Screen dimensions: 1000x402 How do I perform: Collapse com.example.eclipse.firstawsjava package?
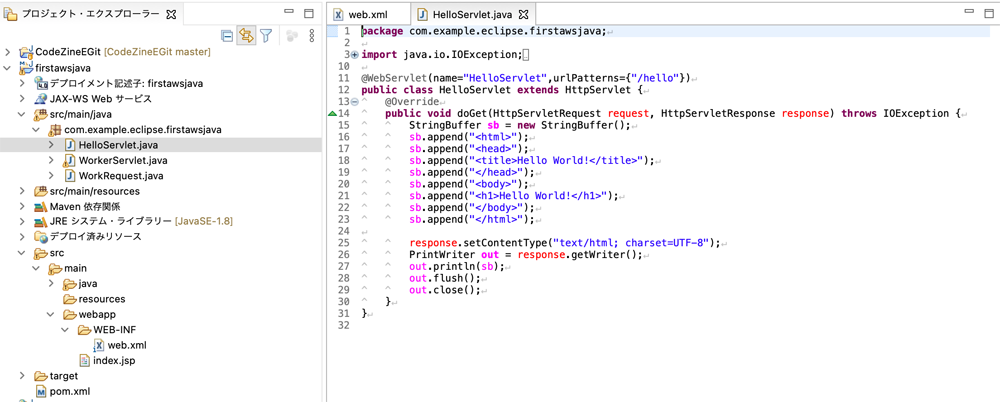37,130
